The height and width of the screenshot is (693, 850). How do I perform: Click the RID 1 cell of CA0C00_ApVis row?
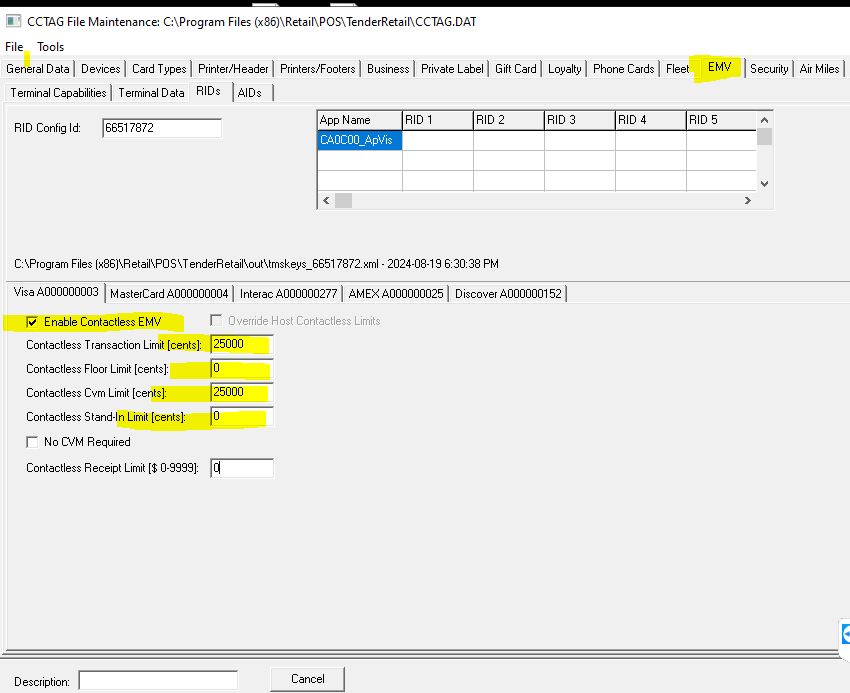click(x=437, y=140)
